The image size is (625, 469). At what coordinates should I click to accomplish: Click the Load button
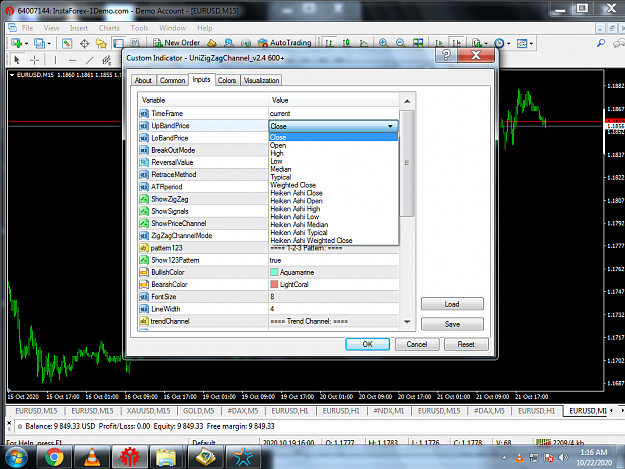452,304
